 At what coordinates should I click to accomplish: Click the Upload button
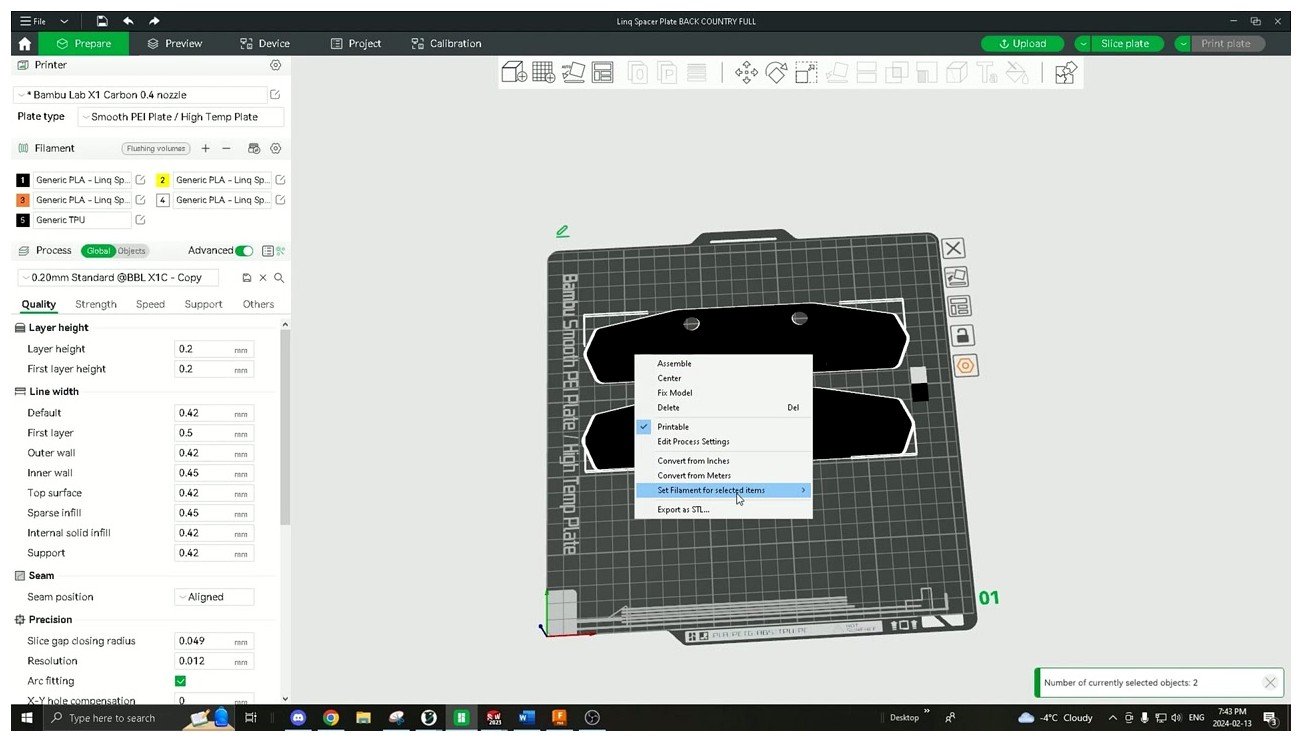(1022, 44)
